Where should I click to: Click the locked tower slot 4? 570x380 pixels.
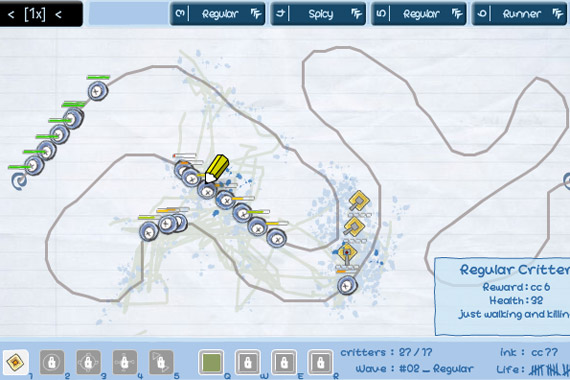[x=125, y=362]
